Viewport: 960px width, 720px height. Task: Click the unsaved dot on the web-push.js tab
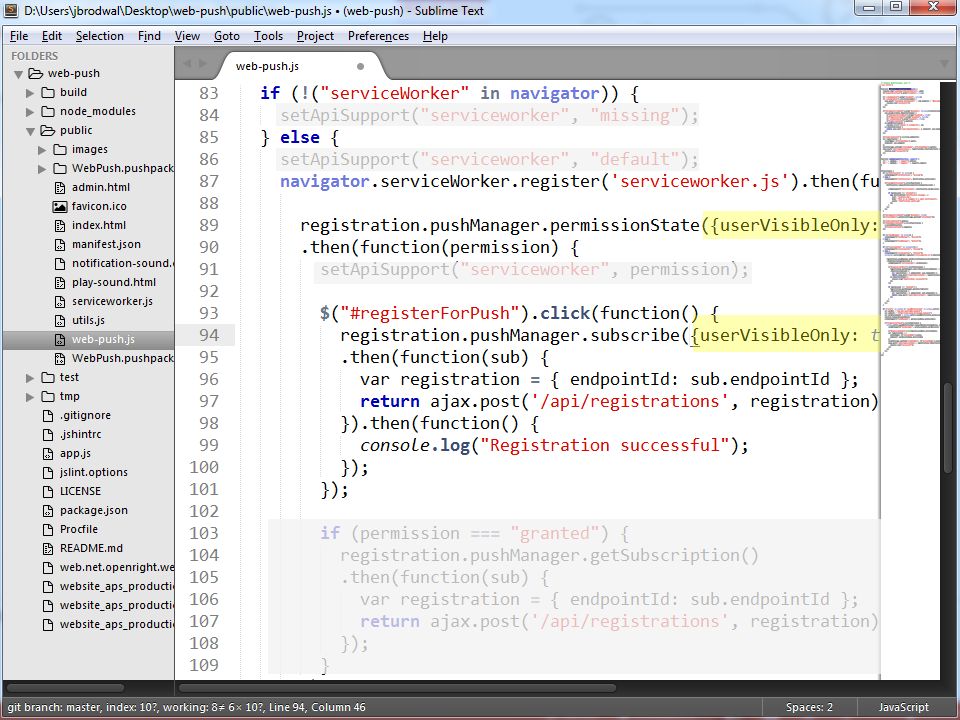point(361,66)
